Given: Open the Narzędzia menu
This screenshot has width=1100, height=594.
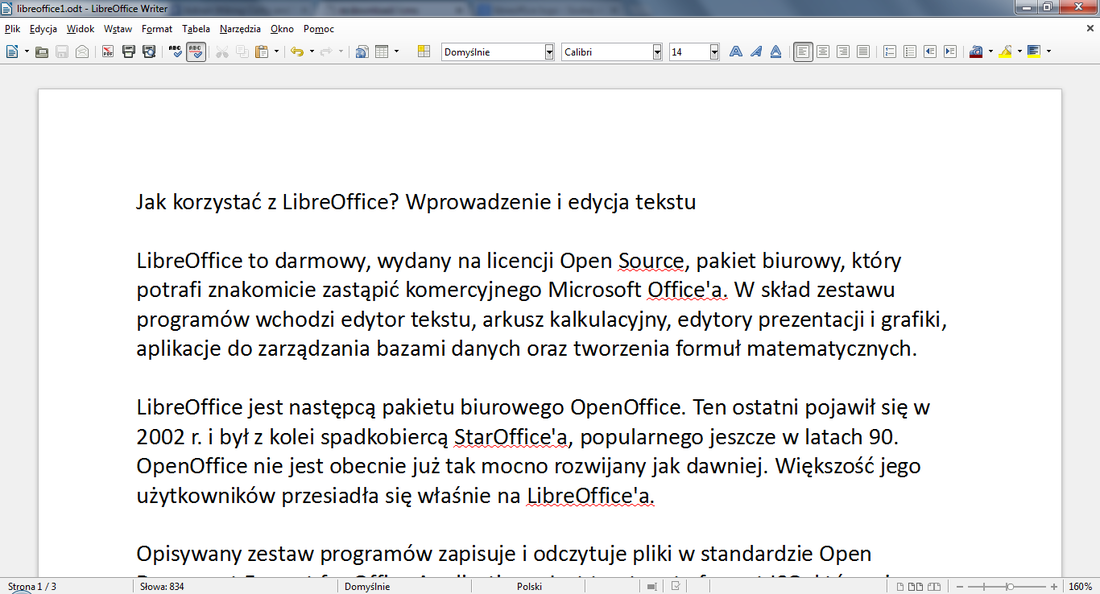Looking at the screenshot, I should click(x=240, y=29).
